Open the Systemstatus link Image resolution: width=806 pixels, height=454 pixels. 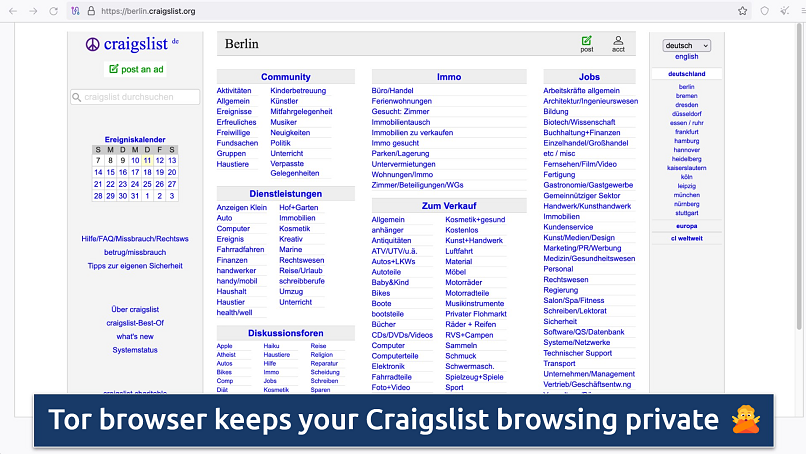(x=135, y=350)
